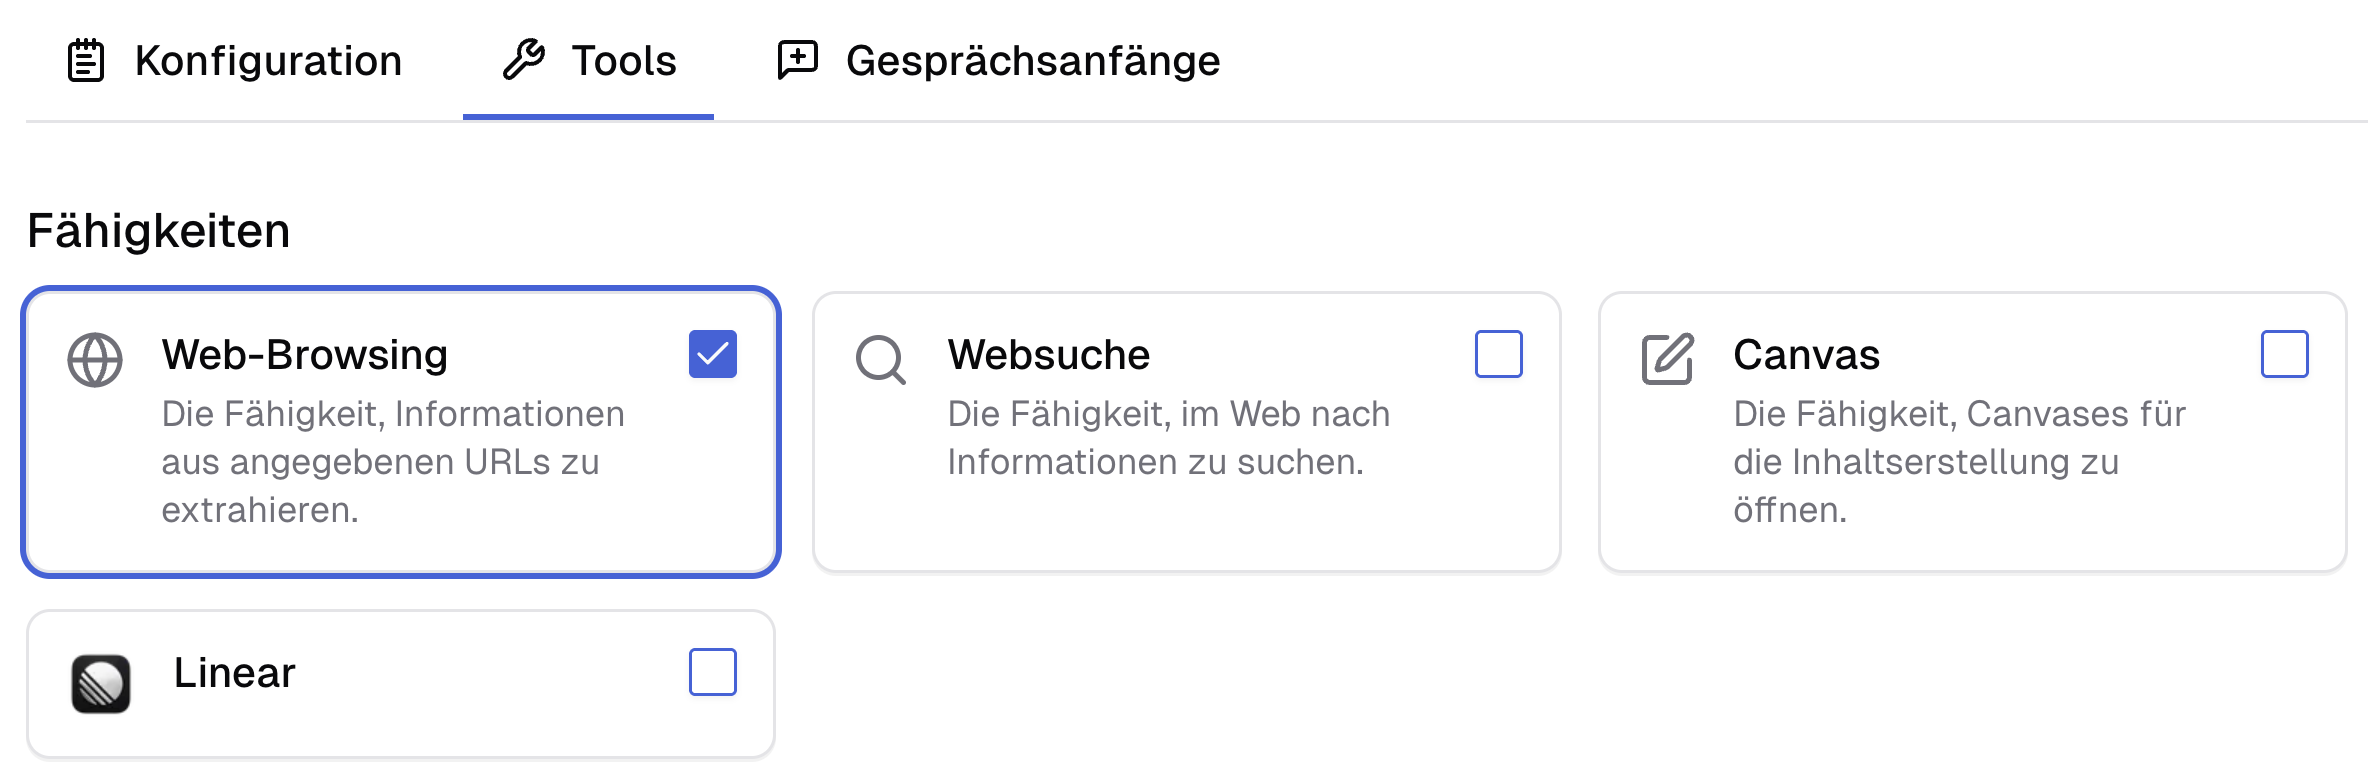This screenshot has width=2368, height=772.
Task: Select the wrench icon beside Tools
Action: point(524,60)
